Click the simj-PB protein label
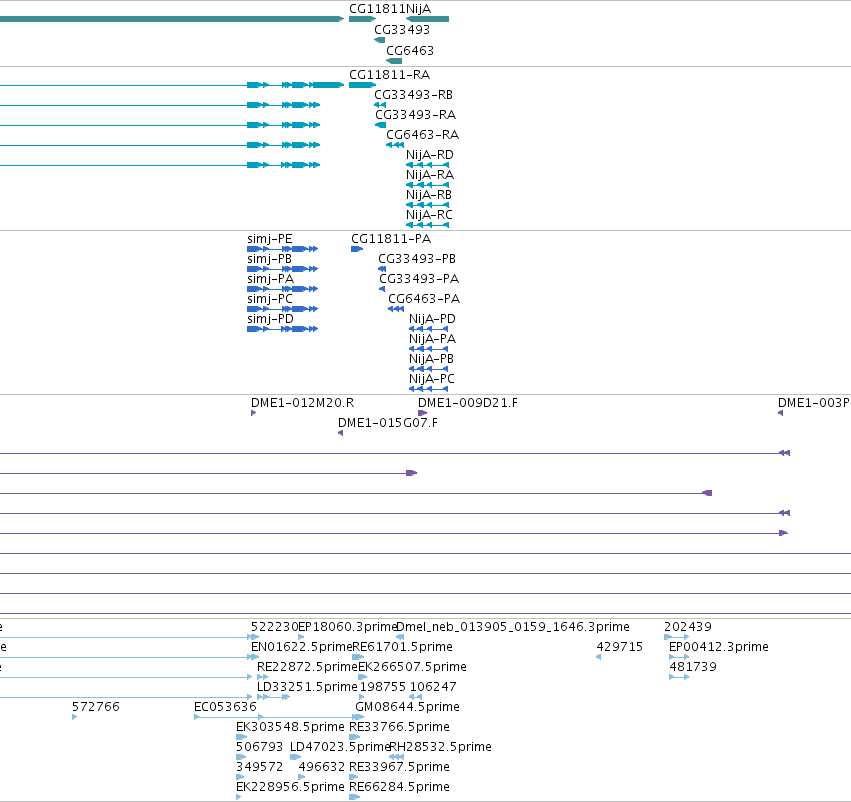Viewport: 851px width, 802px height. click(269, 259)
